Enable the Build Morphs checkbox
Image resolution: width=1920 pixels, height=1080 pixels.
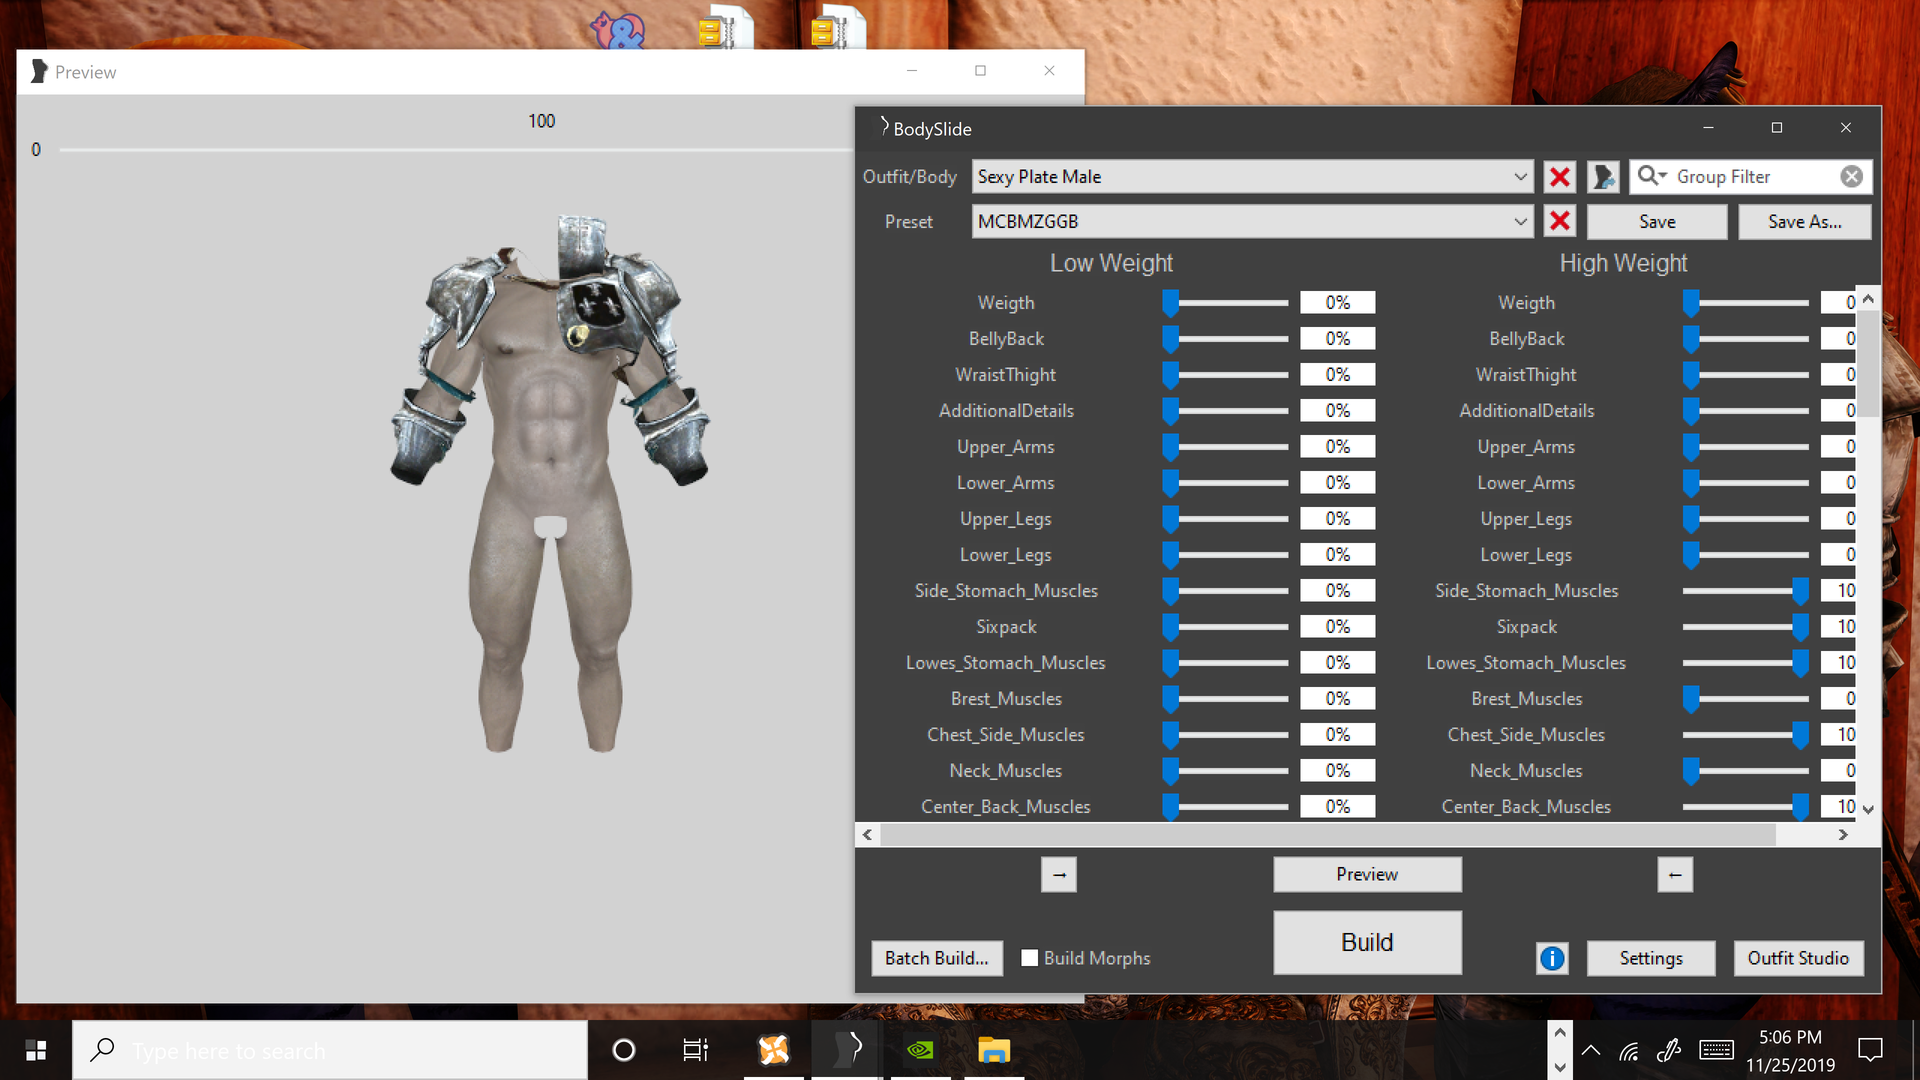1030,958
